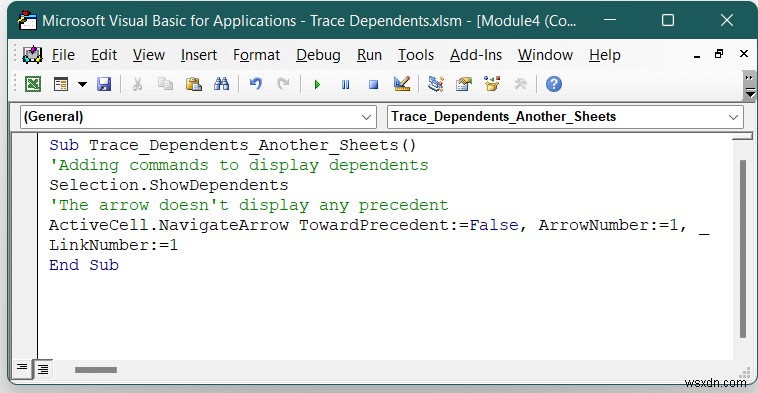Open the Help menu
This screenshot has height=393, width=758.
605,55
